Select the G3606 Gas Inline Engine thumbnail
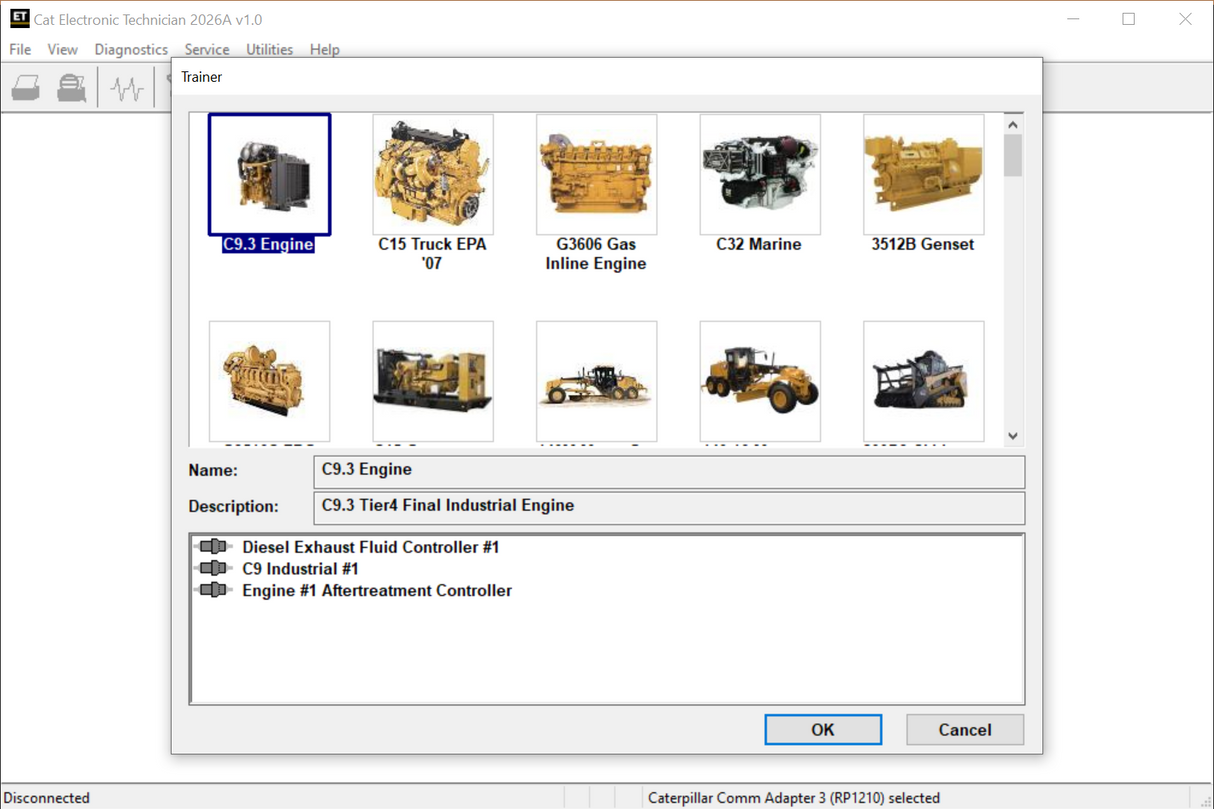Viewport: 1214px width, 809px height. pos(596,173)
